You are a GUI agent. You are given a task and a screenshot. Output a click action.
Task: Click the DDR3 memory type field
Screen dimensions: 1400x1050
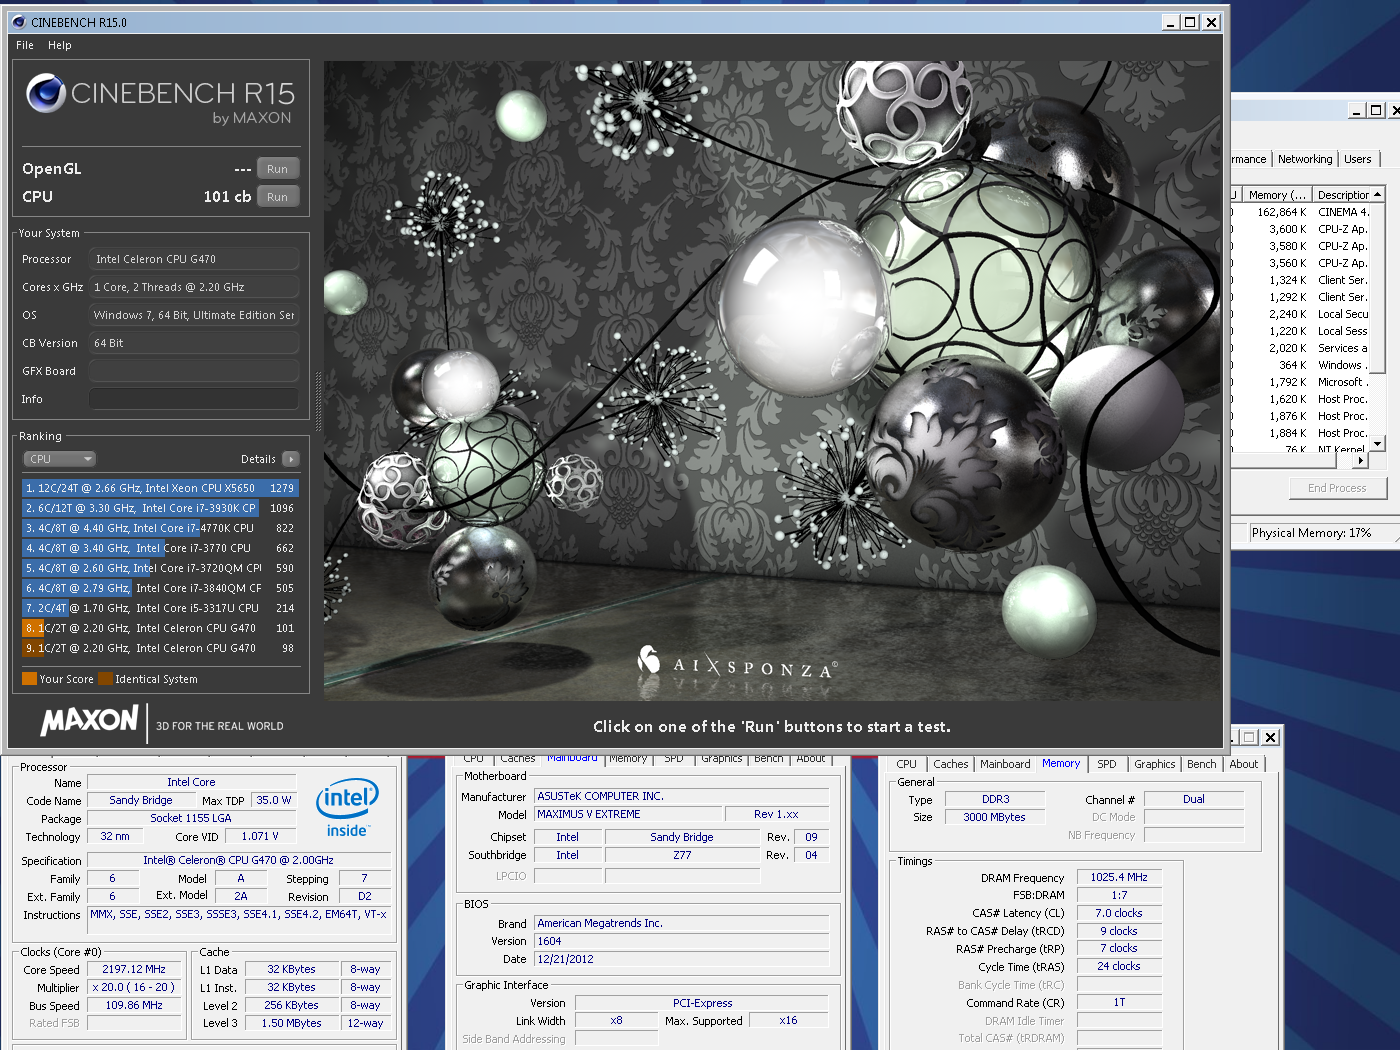coord(995,799)
